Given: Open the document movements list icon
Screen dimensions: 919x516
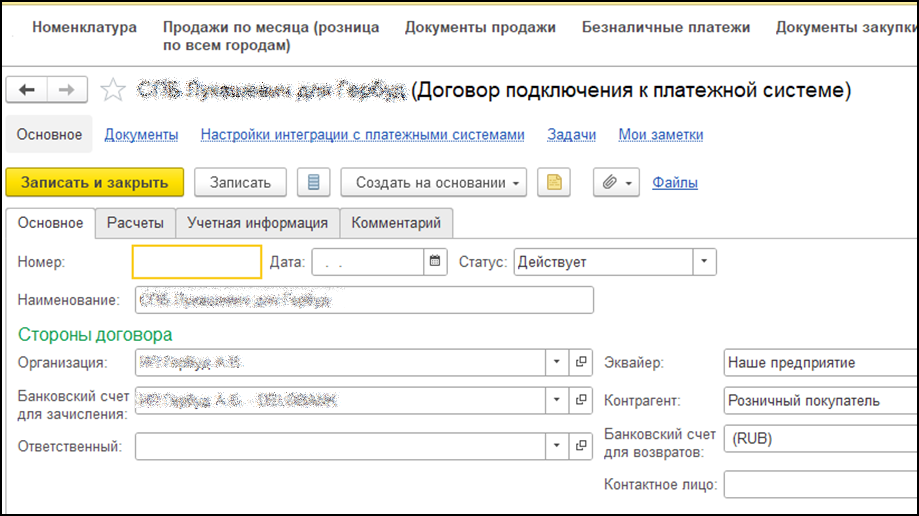Looking at the screenshot, I should coord(314,182).
